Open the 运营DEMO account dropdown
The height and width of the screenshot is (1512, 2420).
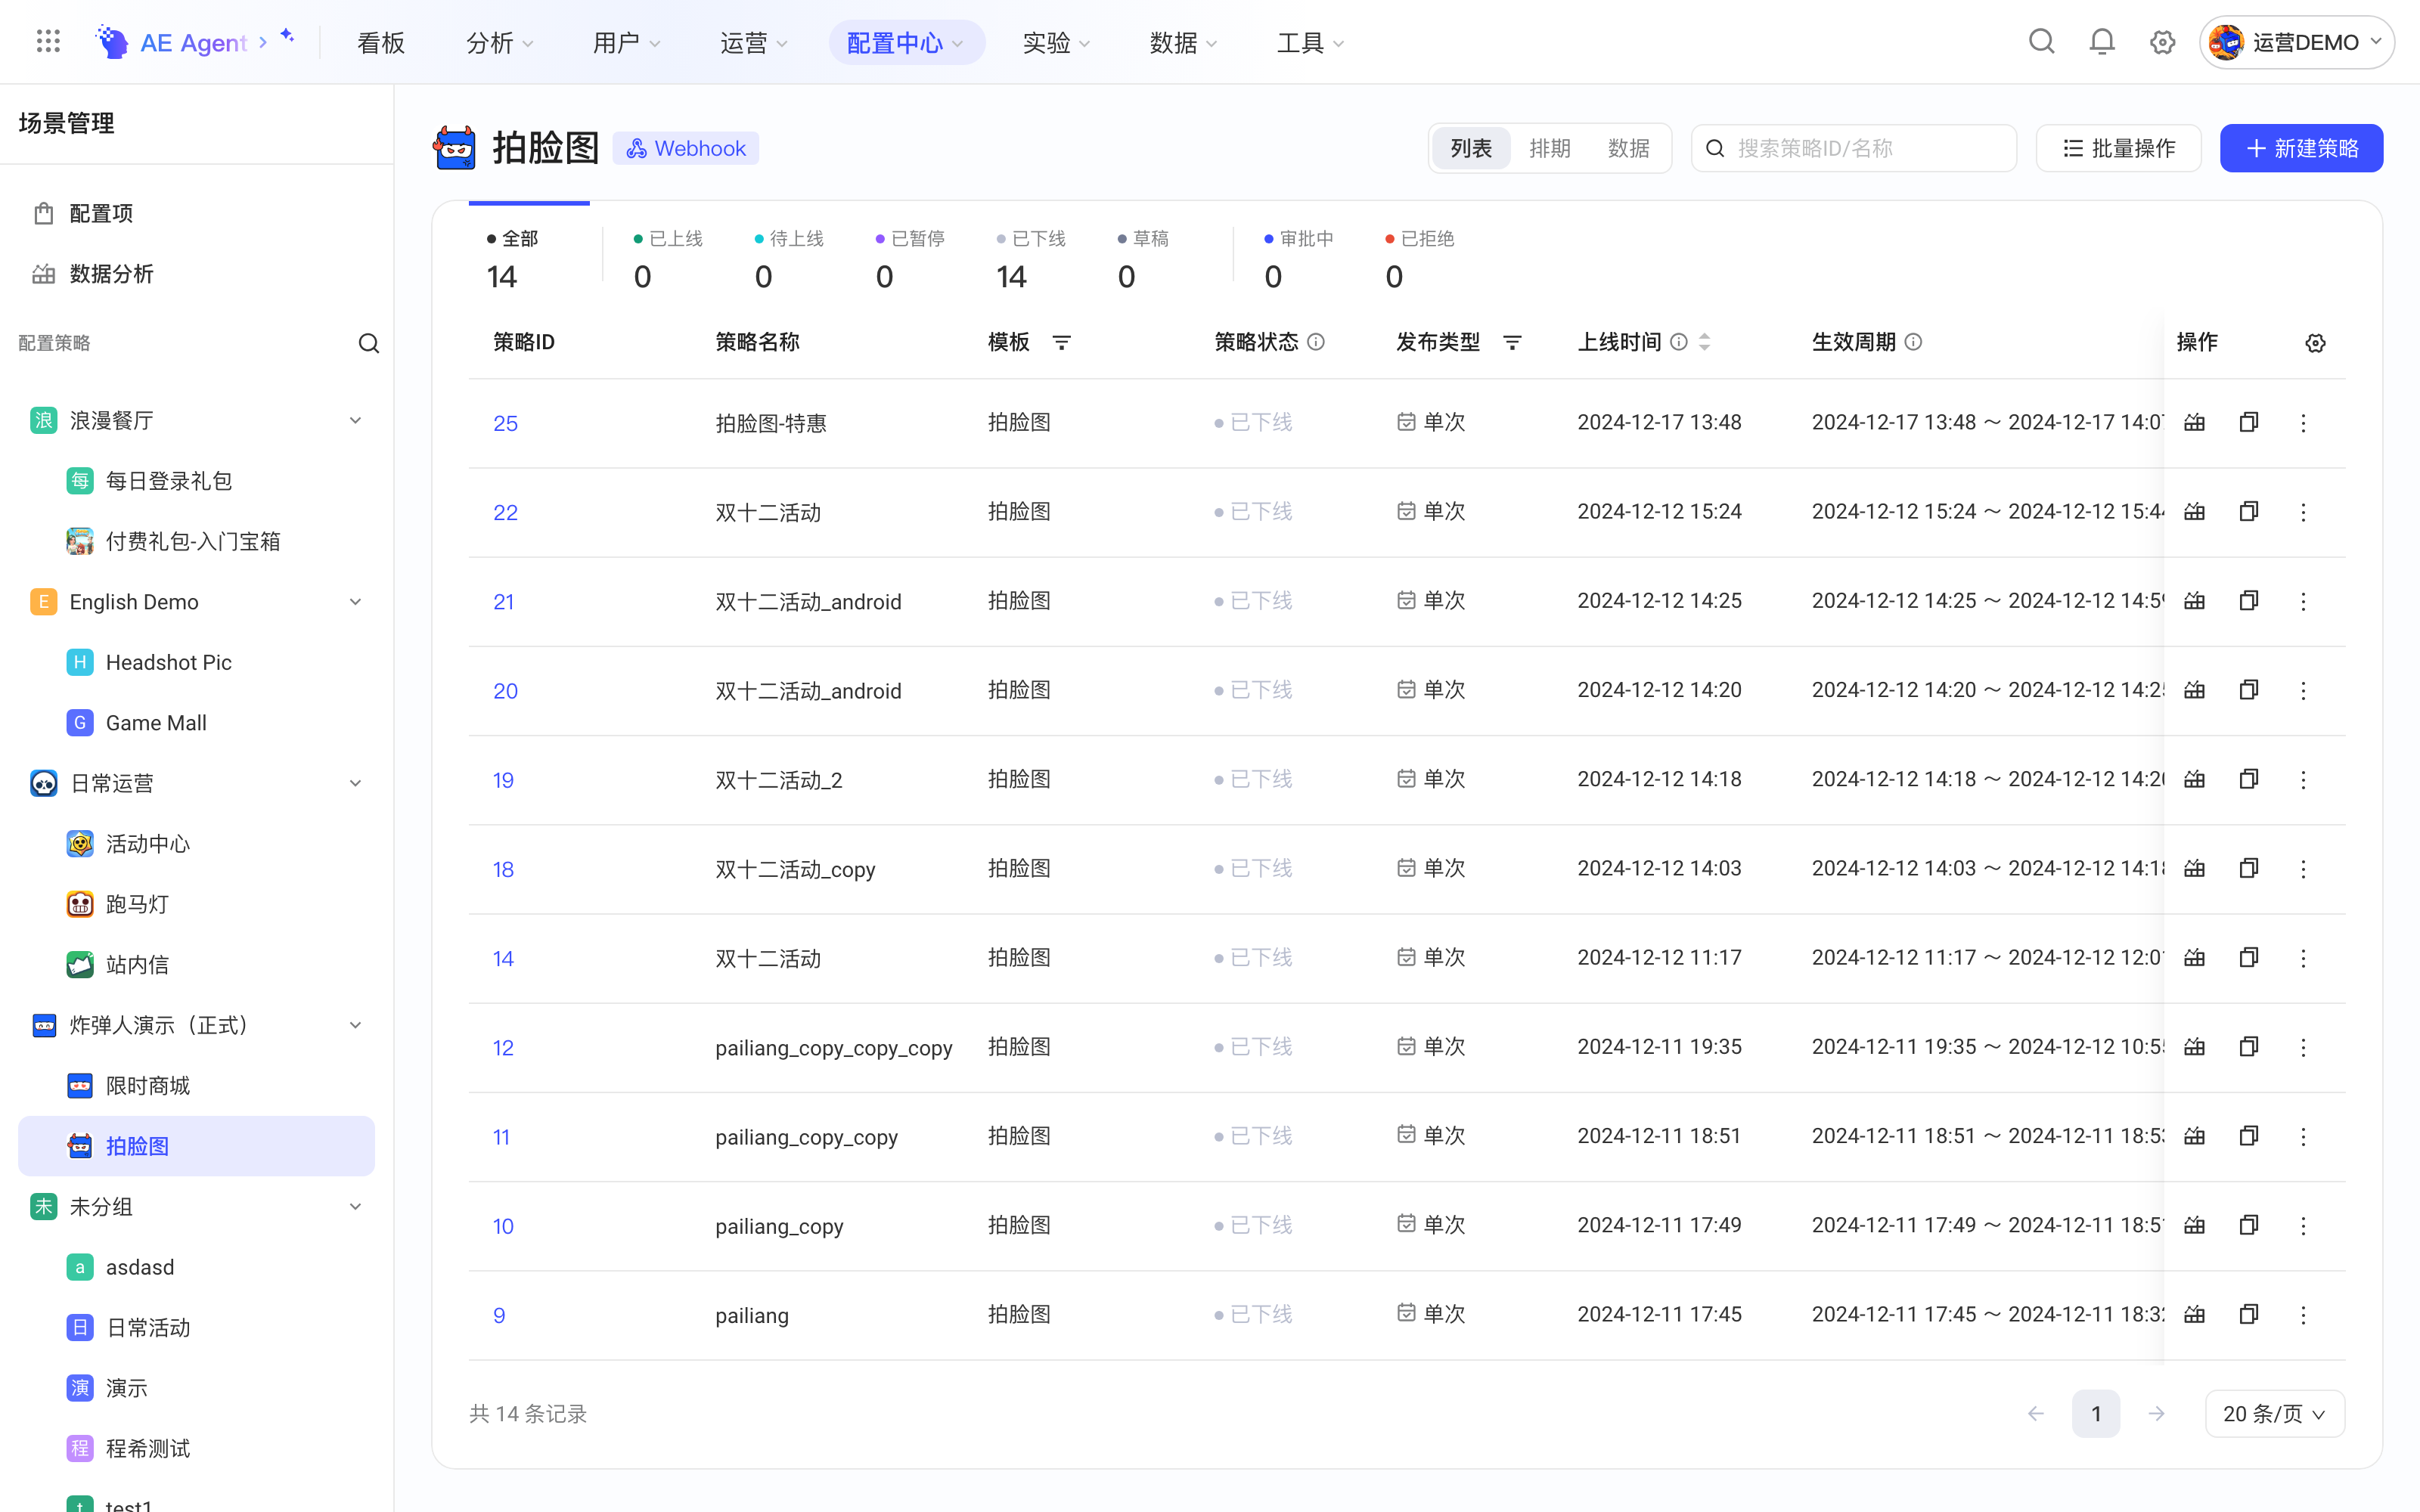pyautogui.click(x=2296, y=42)
